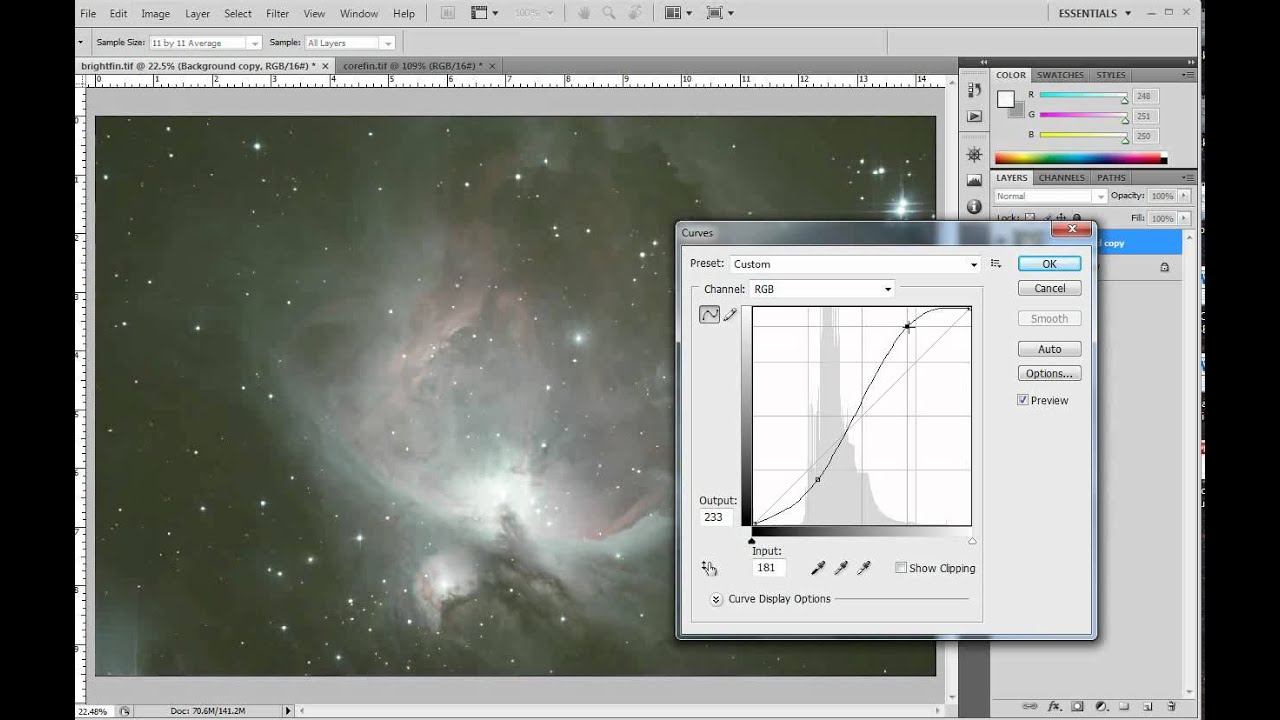This screenshot has width=1280, height=720.
Task: Pick the gray point eyedropper
Action: click(x=841, y=568)
